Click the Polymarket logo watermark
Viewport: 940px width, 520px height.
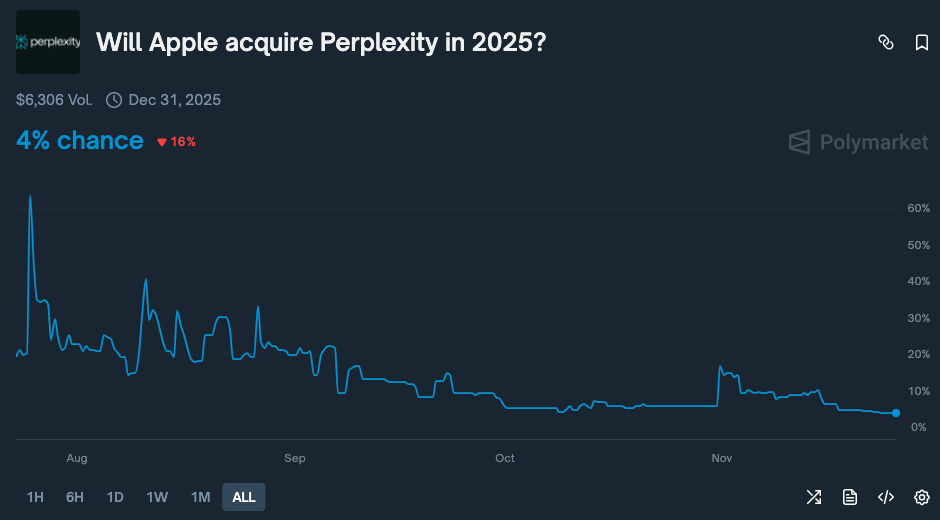point(858,142)
